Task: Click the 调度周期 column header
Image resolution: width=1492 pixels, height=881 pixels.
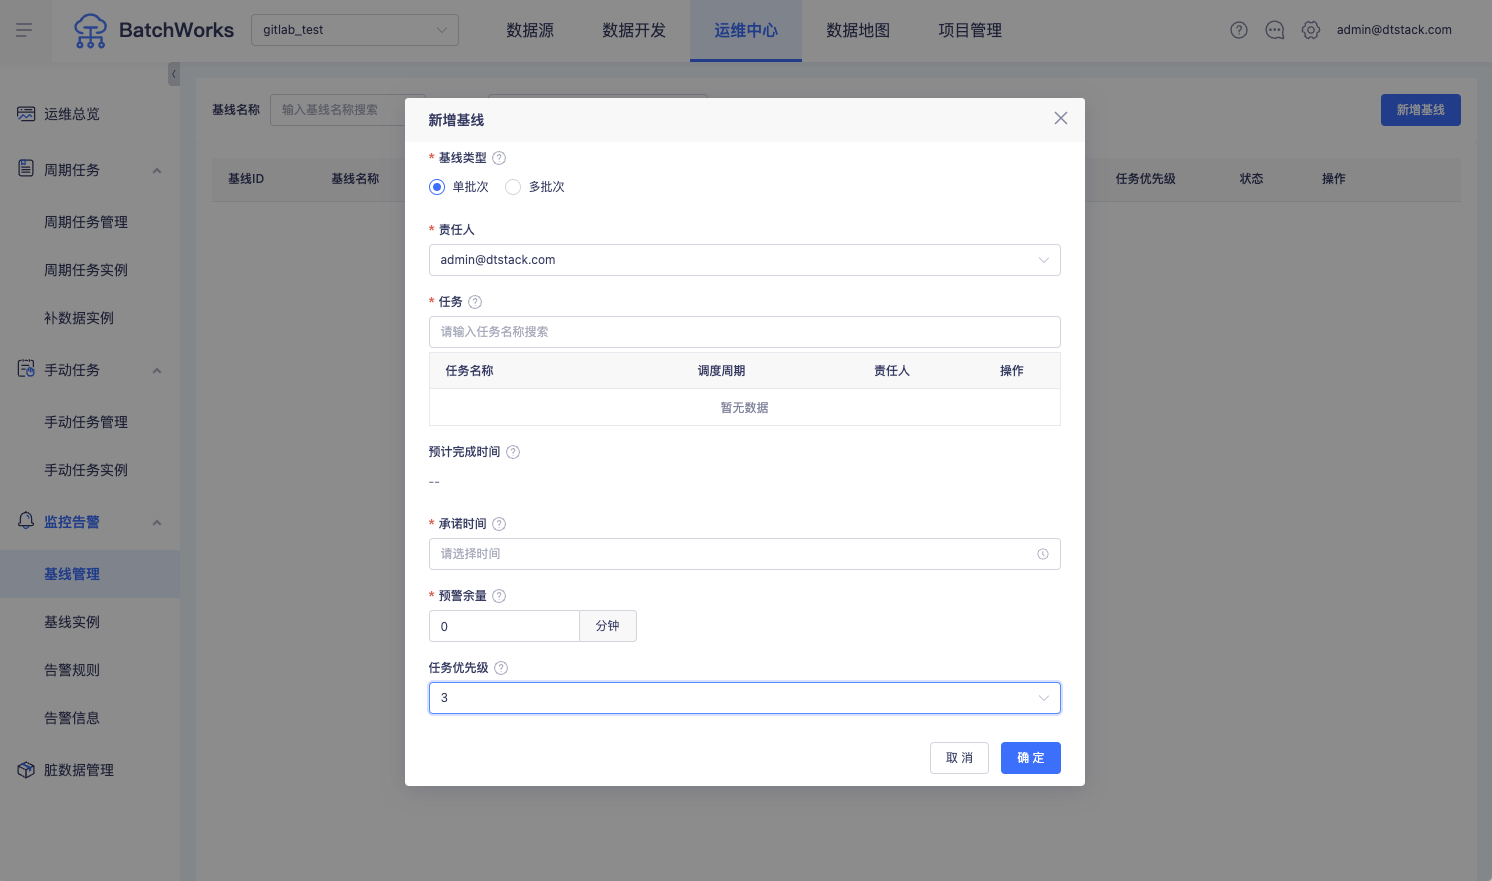Action: point(721,371)
